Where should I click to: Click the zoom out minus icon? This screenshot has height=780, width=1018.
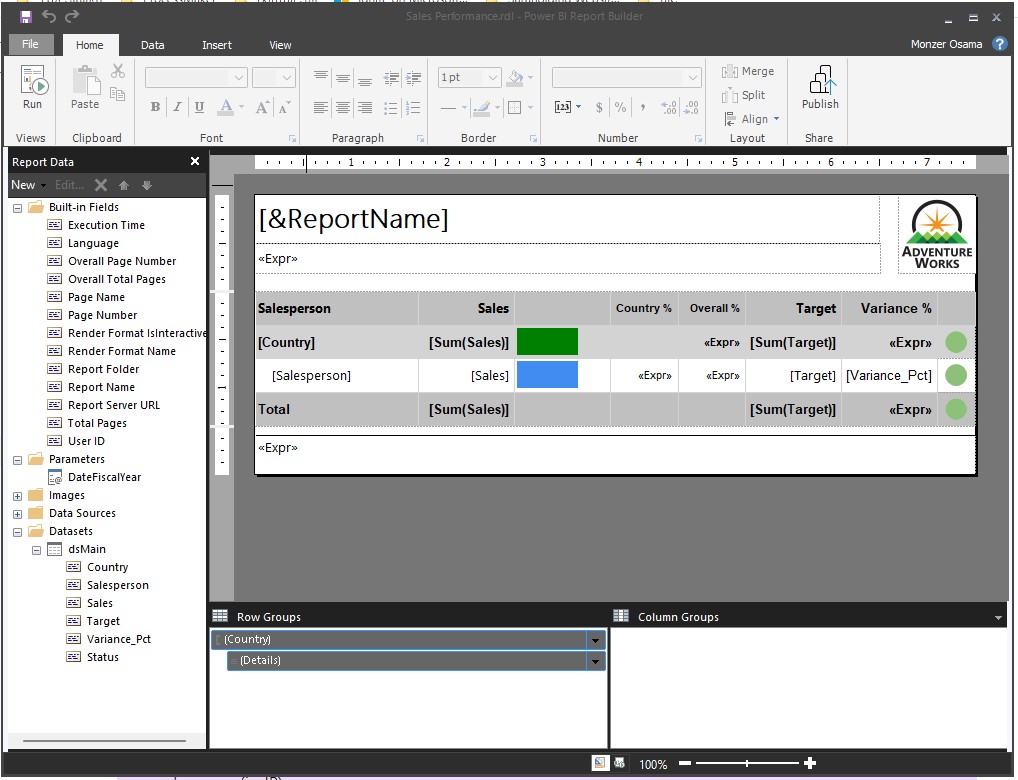point(685,763)
